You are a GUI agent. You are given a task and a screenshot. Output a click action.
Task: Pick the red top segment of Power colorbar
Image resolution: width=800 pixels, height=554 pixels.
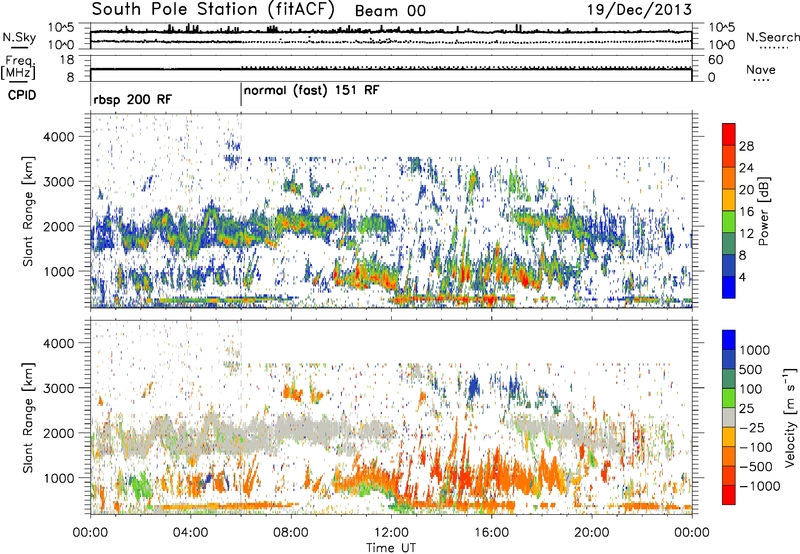[729, 134]
